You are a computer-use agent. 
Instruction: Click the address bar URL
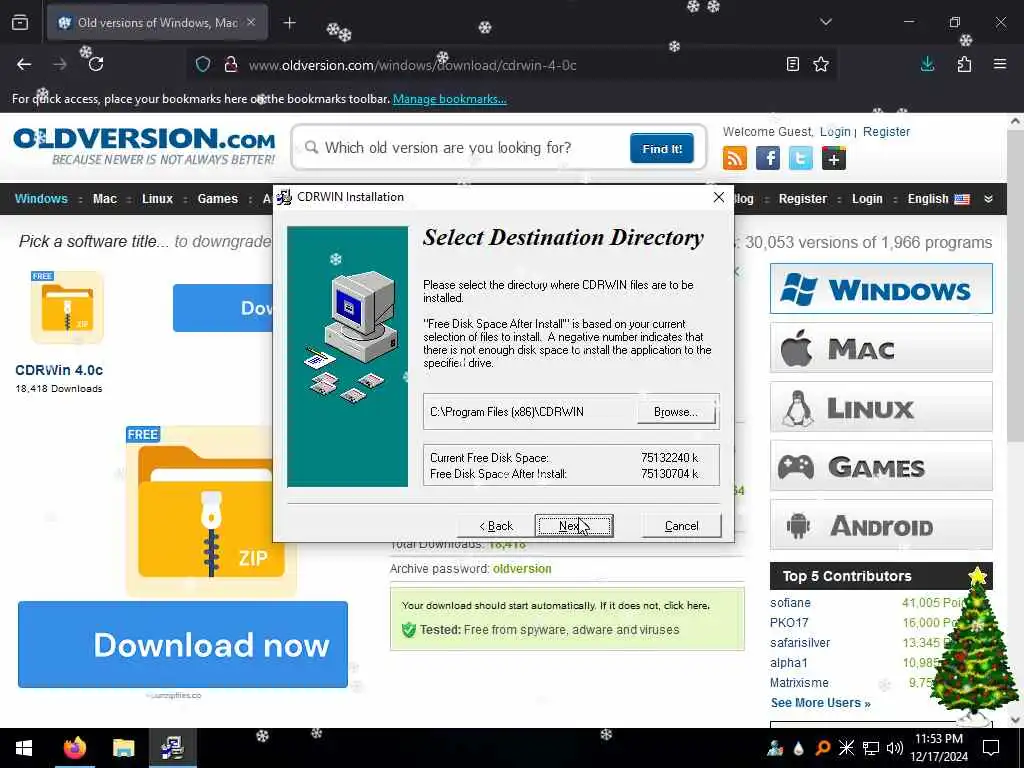tap(412, 65)
